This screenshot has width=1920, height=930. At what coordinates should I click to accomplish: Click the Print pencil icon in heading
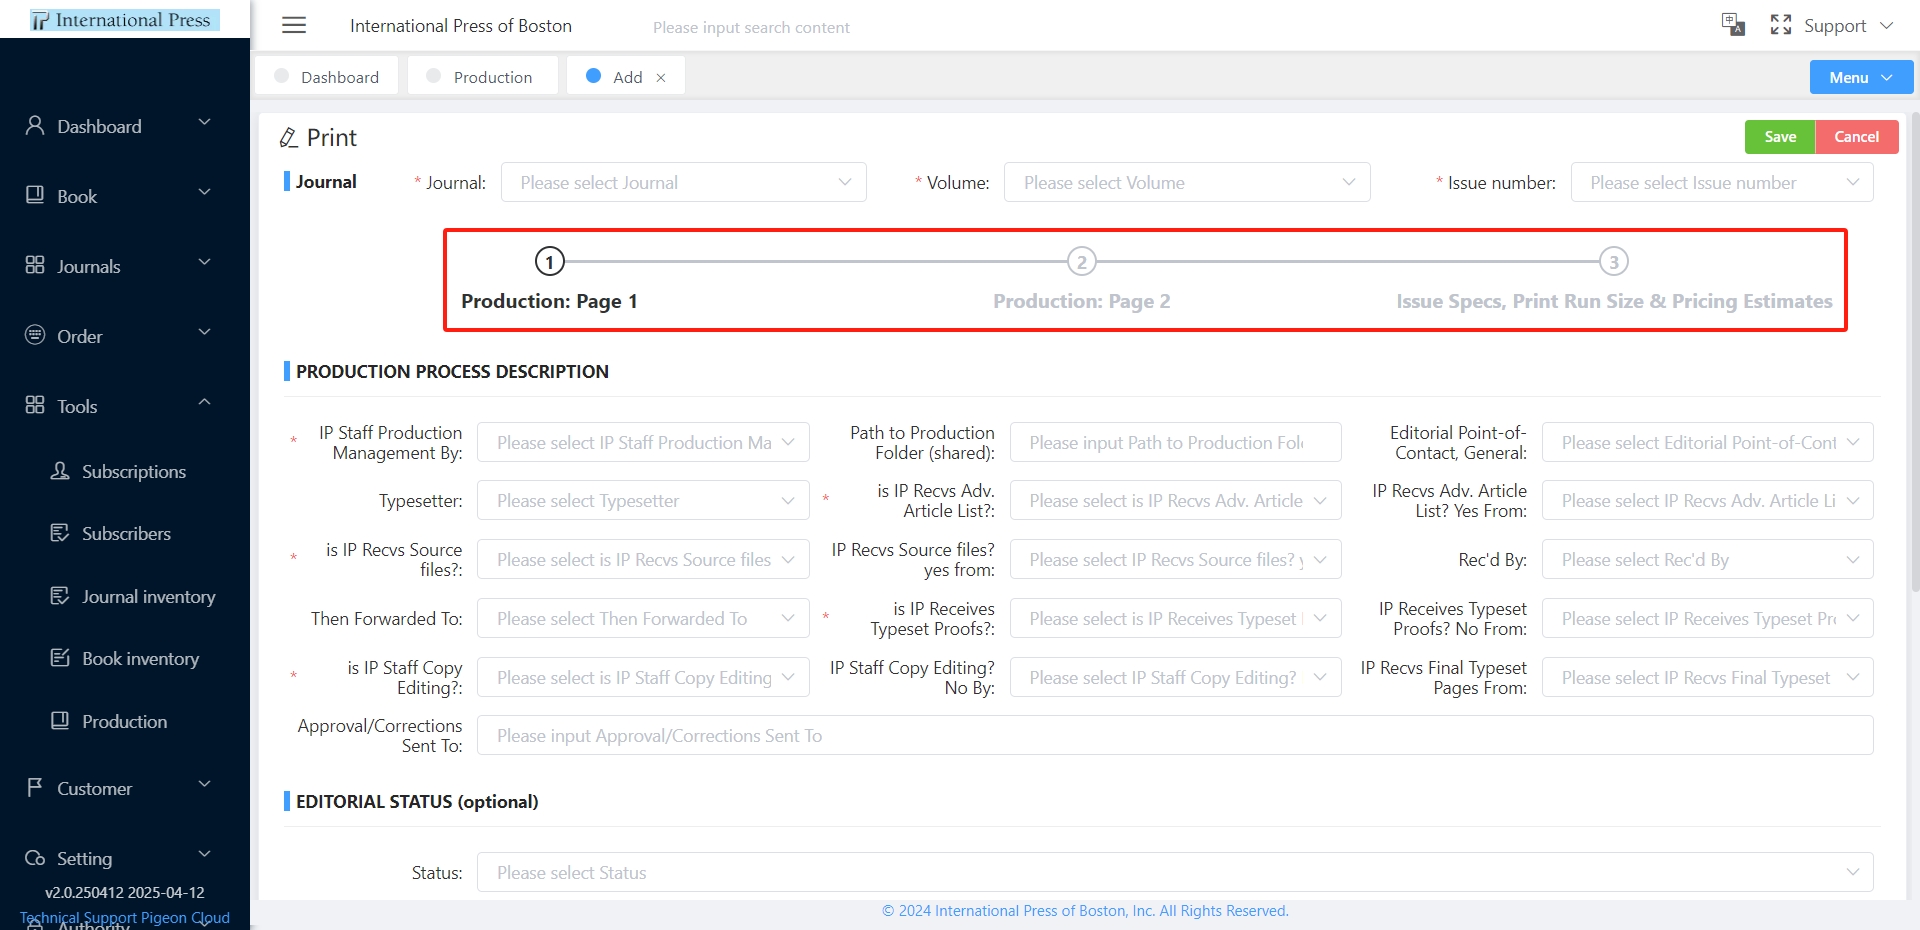click(x=289, y=138)
